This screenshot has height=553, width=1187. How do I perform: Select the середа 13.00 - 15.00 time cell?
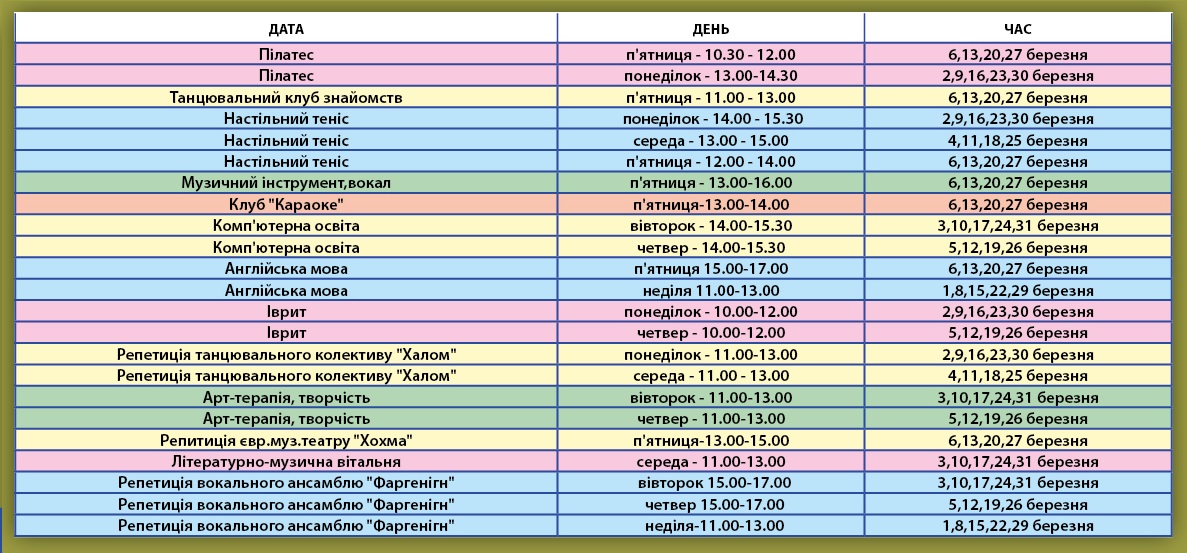tap(710, 140)
